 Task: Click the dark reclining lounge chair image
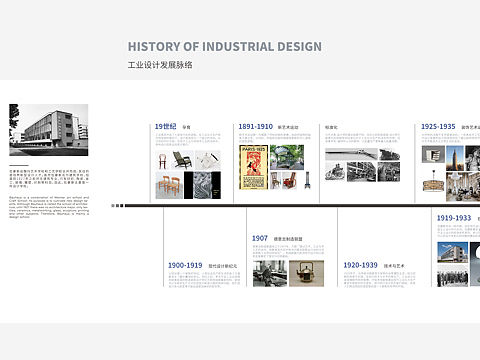click(x=182, y=160)
